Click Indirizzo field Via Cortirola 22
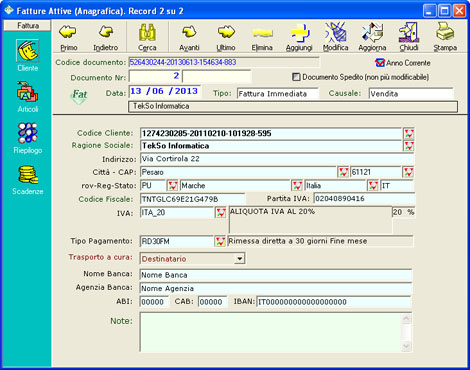 point(277,159)
